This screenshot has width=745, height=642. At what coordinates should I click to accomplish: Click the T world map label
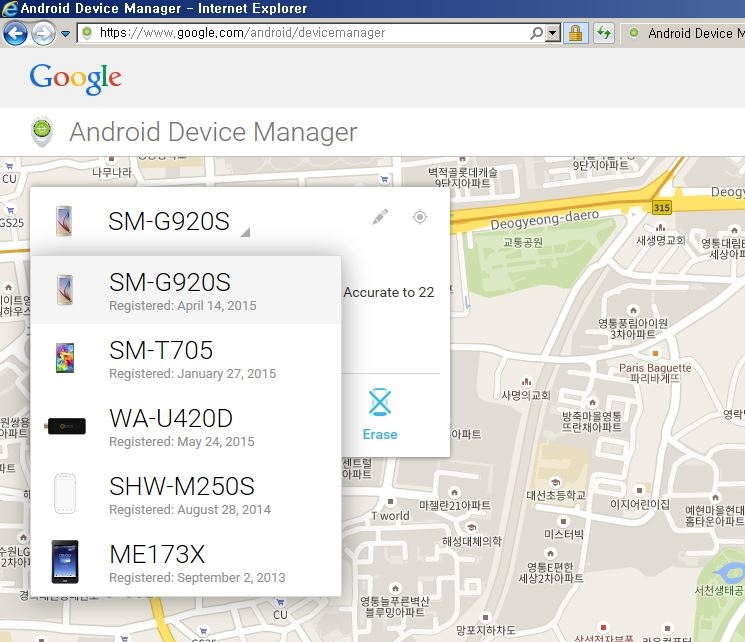tap(390, 516)
